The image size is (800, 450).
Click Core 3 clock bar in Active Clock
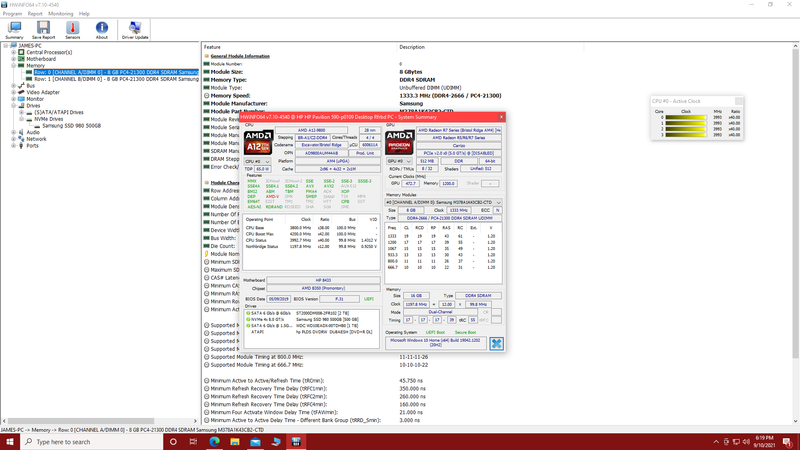pyautogui.click(x=685, y=135)
